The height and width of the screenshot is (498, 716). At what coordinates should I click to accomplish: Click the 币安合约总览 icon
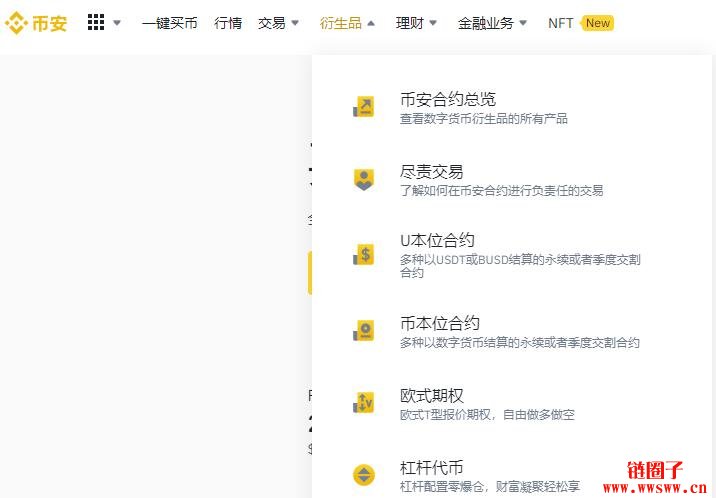(x=364, y=107)
